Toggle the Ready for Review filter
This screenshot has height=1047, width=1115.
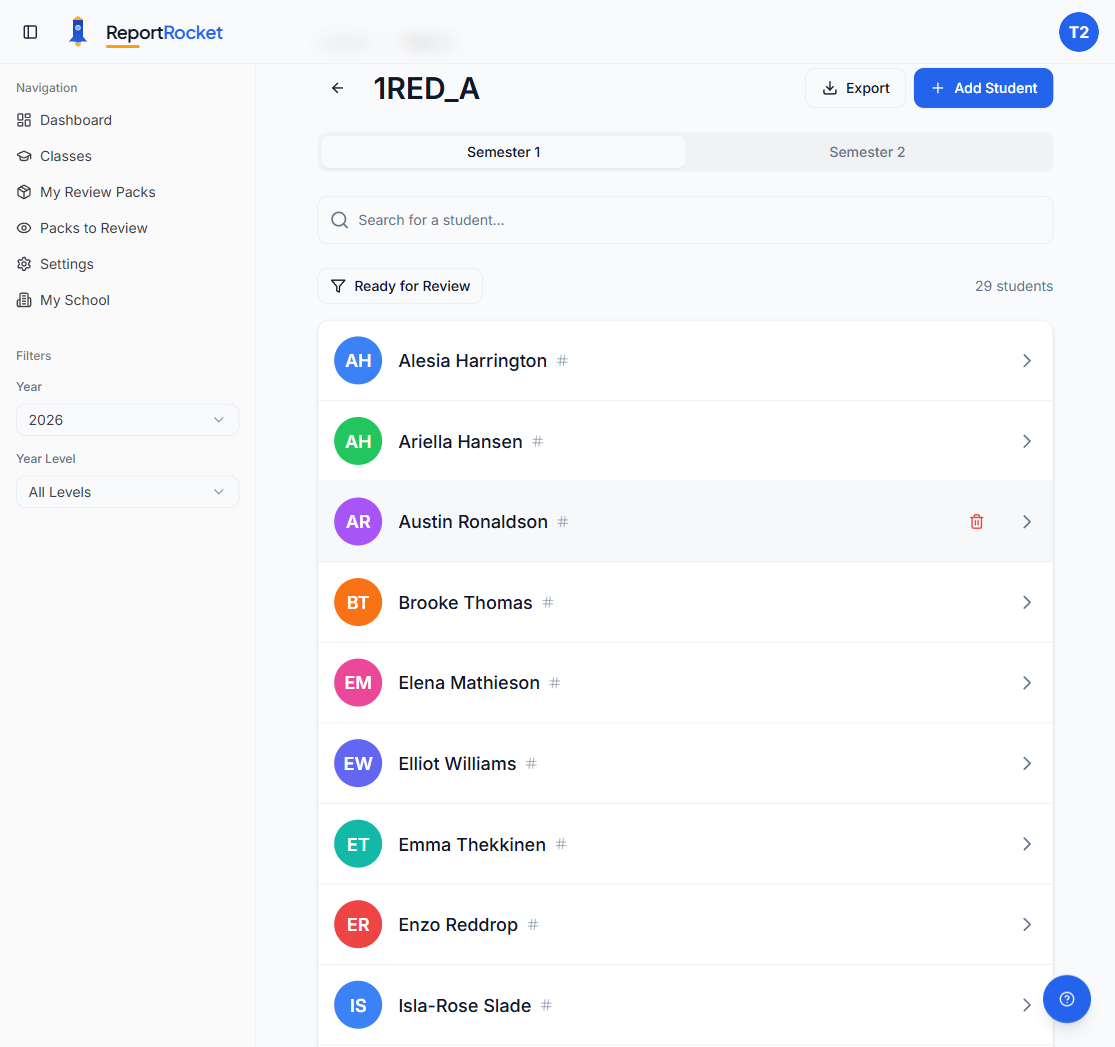400,286
